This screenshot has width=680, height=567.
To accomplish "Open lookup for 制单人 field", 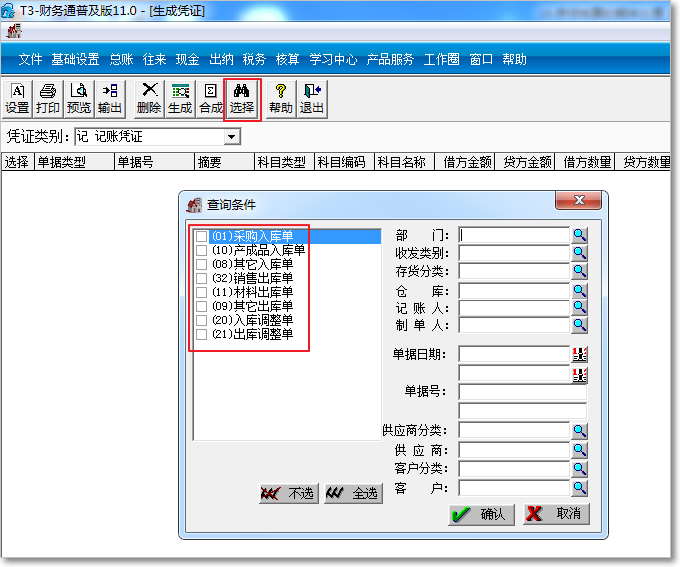I will (x=579, y=324).
